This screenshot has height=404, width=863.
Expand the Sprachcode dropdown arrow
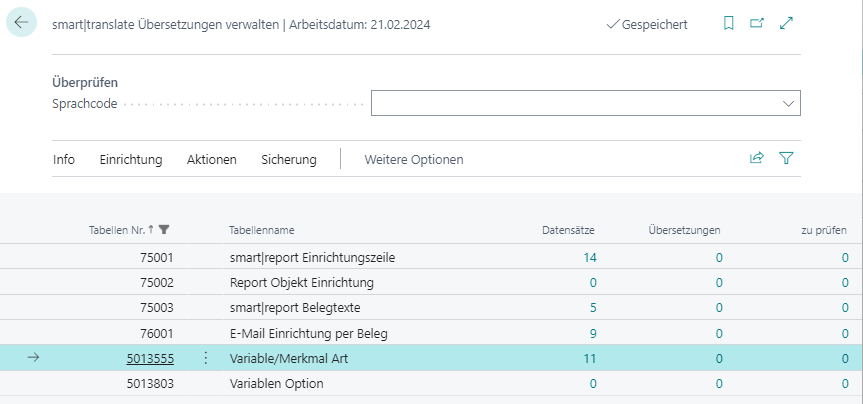[787, 103]
